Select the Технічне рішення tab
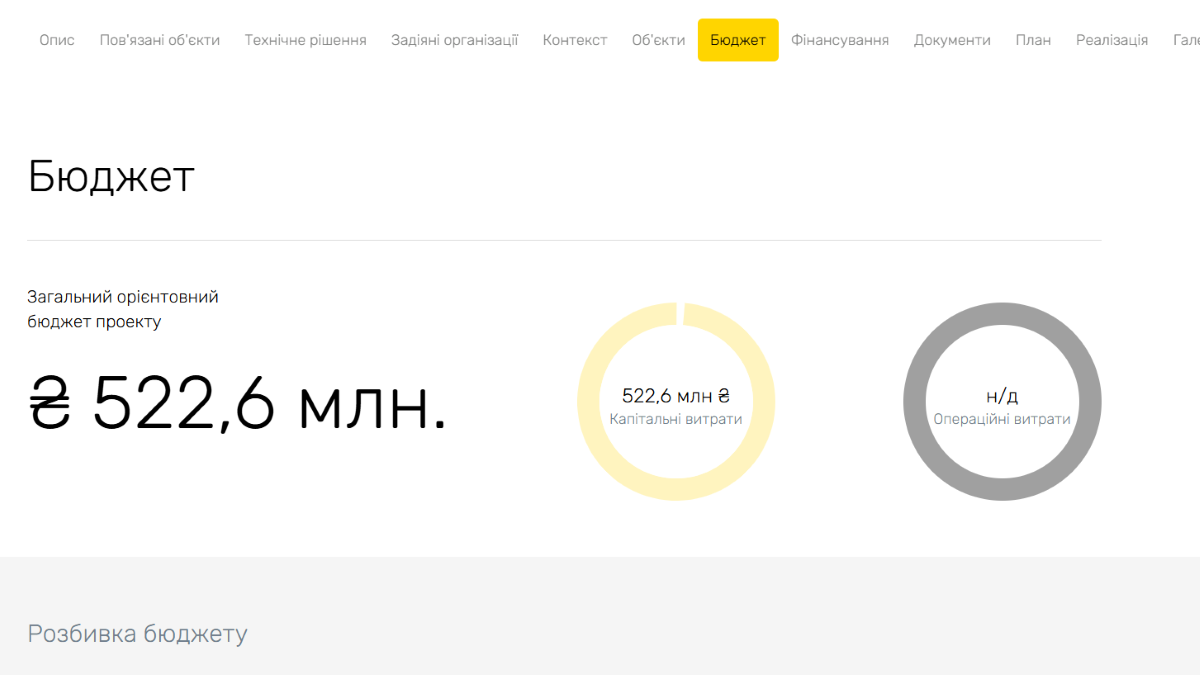This screenshot has width=1200, height=675. (305, 40)
